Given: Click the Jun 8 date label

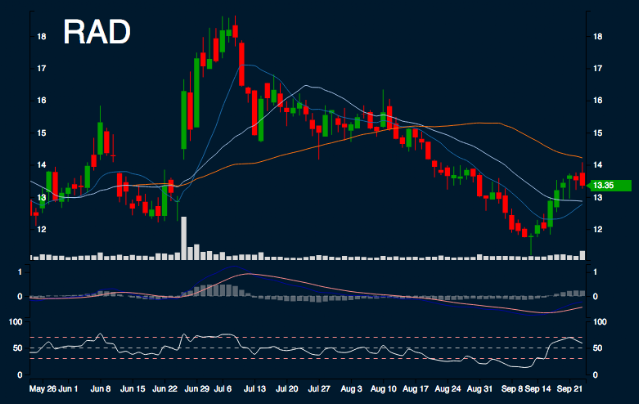Looking at the screenshot, I should pyautogui.click(x=100, y=389).
